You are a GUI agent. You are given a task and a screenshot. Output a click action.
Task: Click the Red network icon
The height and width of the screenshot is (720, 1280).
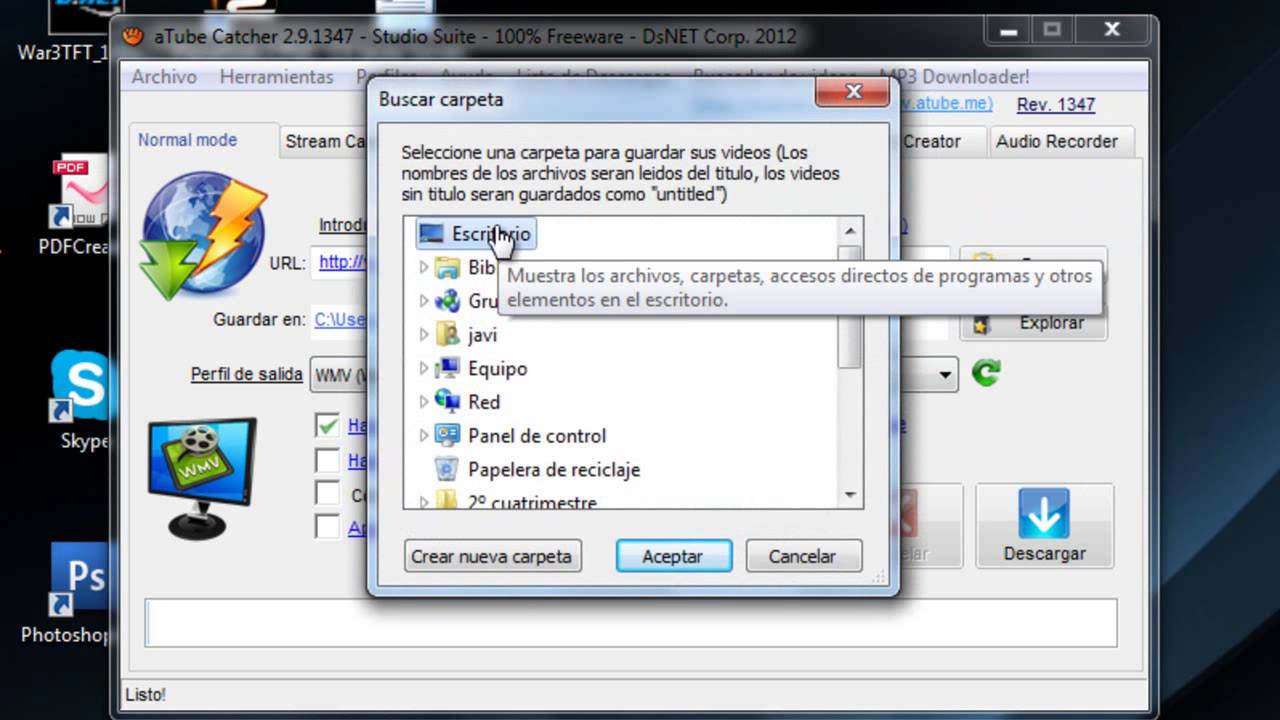(448, 401)
